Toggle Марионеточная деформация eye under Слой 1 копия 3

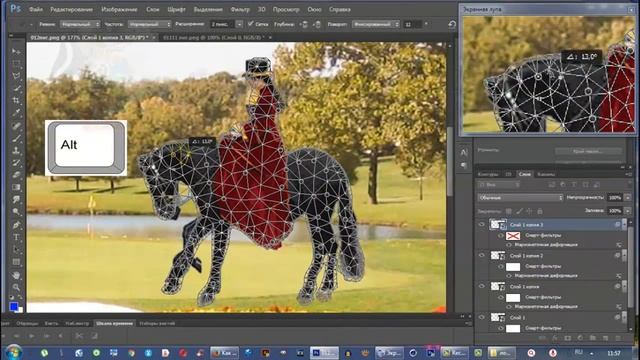tap(509, 245)
